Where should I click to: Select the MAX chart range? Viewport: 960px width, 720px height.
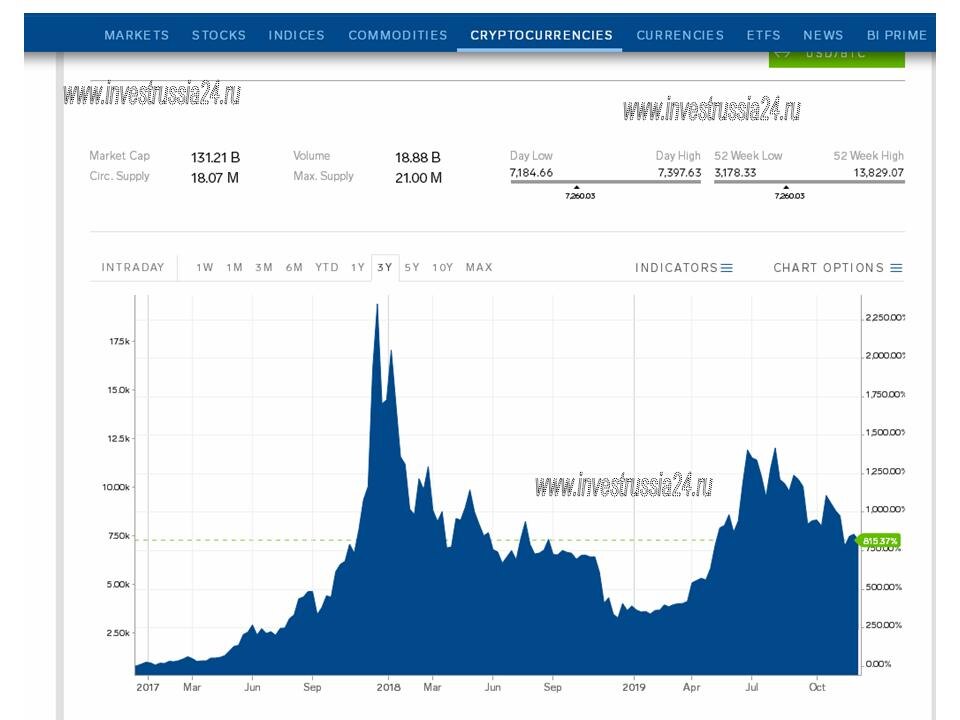(x=479, y=268)
